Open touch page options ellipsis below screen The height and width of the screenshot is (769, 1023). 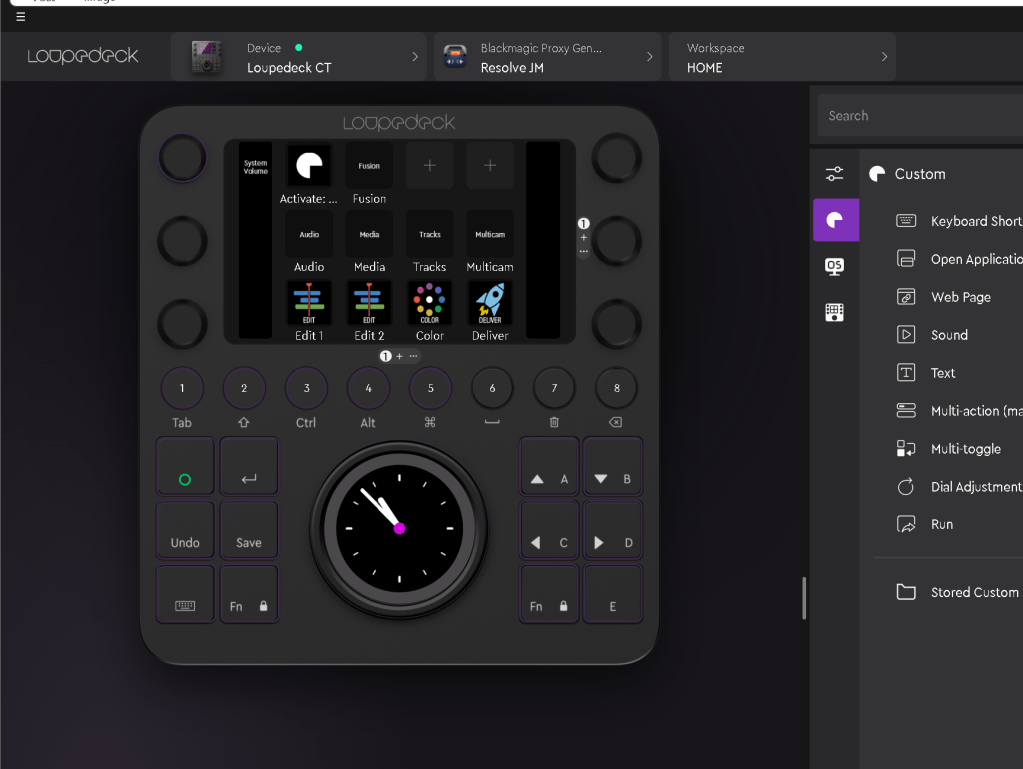tap(413, 356)
